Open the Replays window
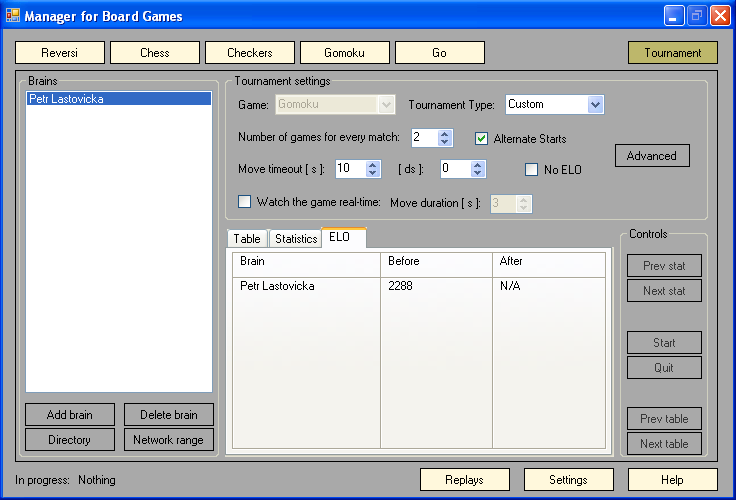 coord(465,479)
